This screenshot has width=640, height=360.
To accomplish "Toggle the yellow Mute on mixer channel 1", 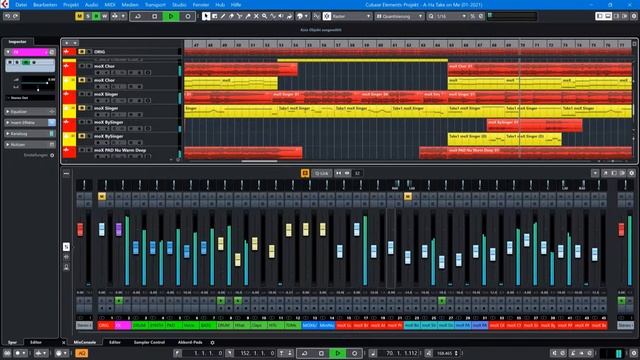I will pyautogui.click(x=102, y=197).
